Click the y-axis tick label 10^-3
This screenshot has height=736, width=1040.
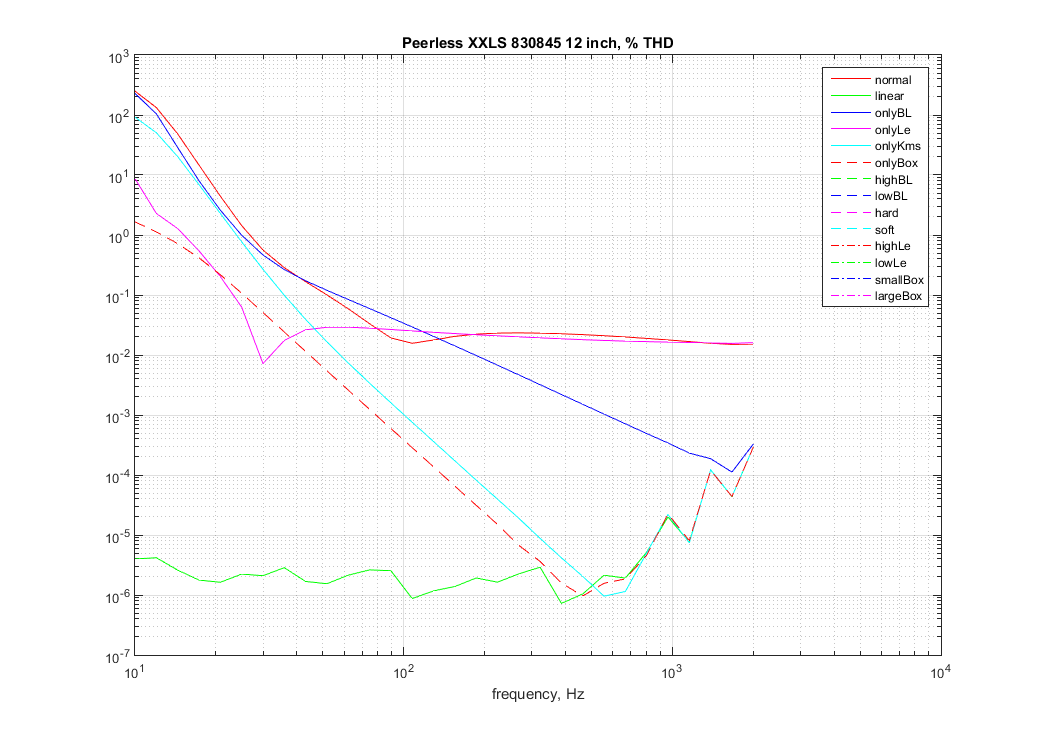117,418
